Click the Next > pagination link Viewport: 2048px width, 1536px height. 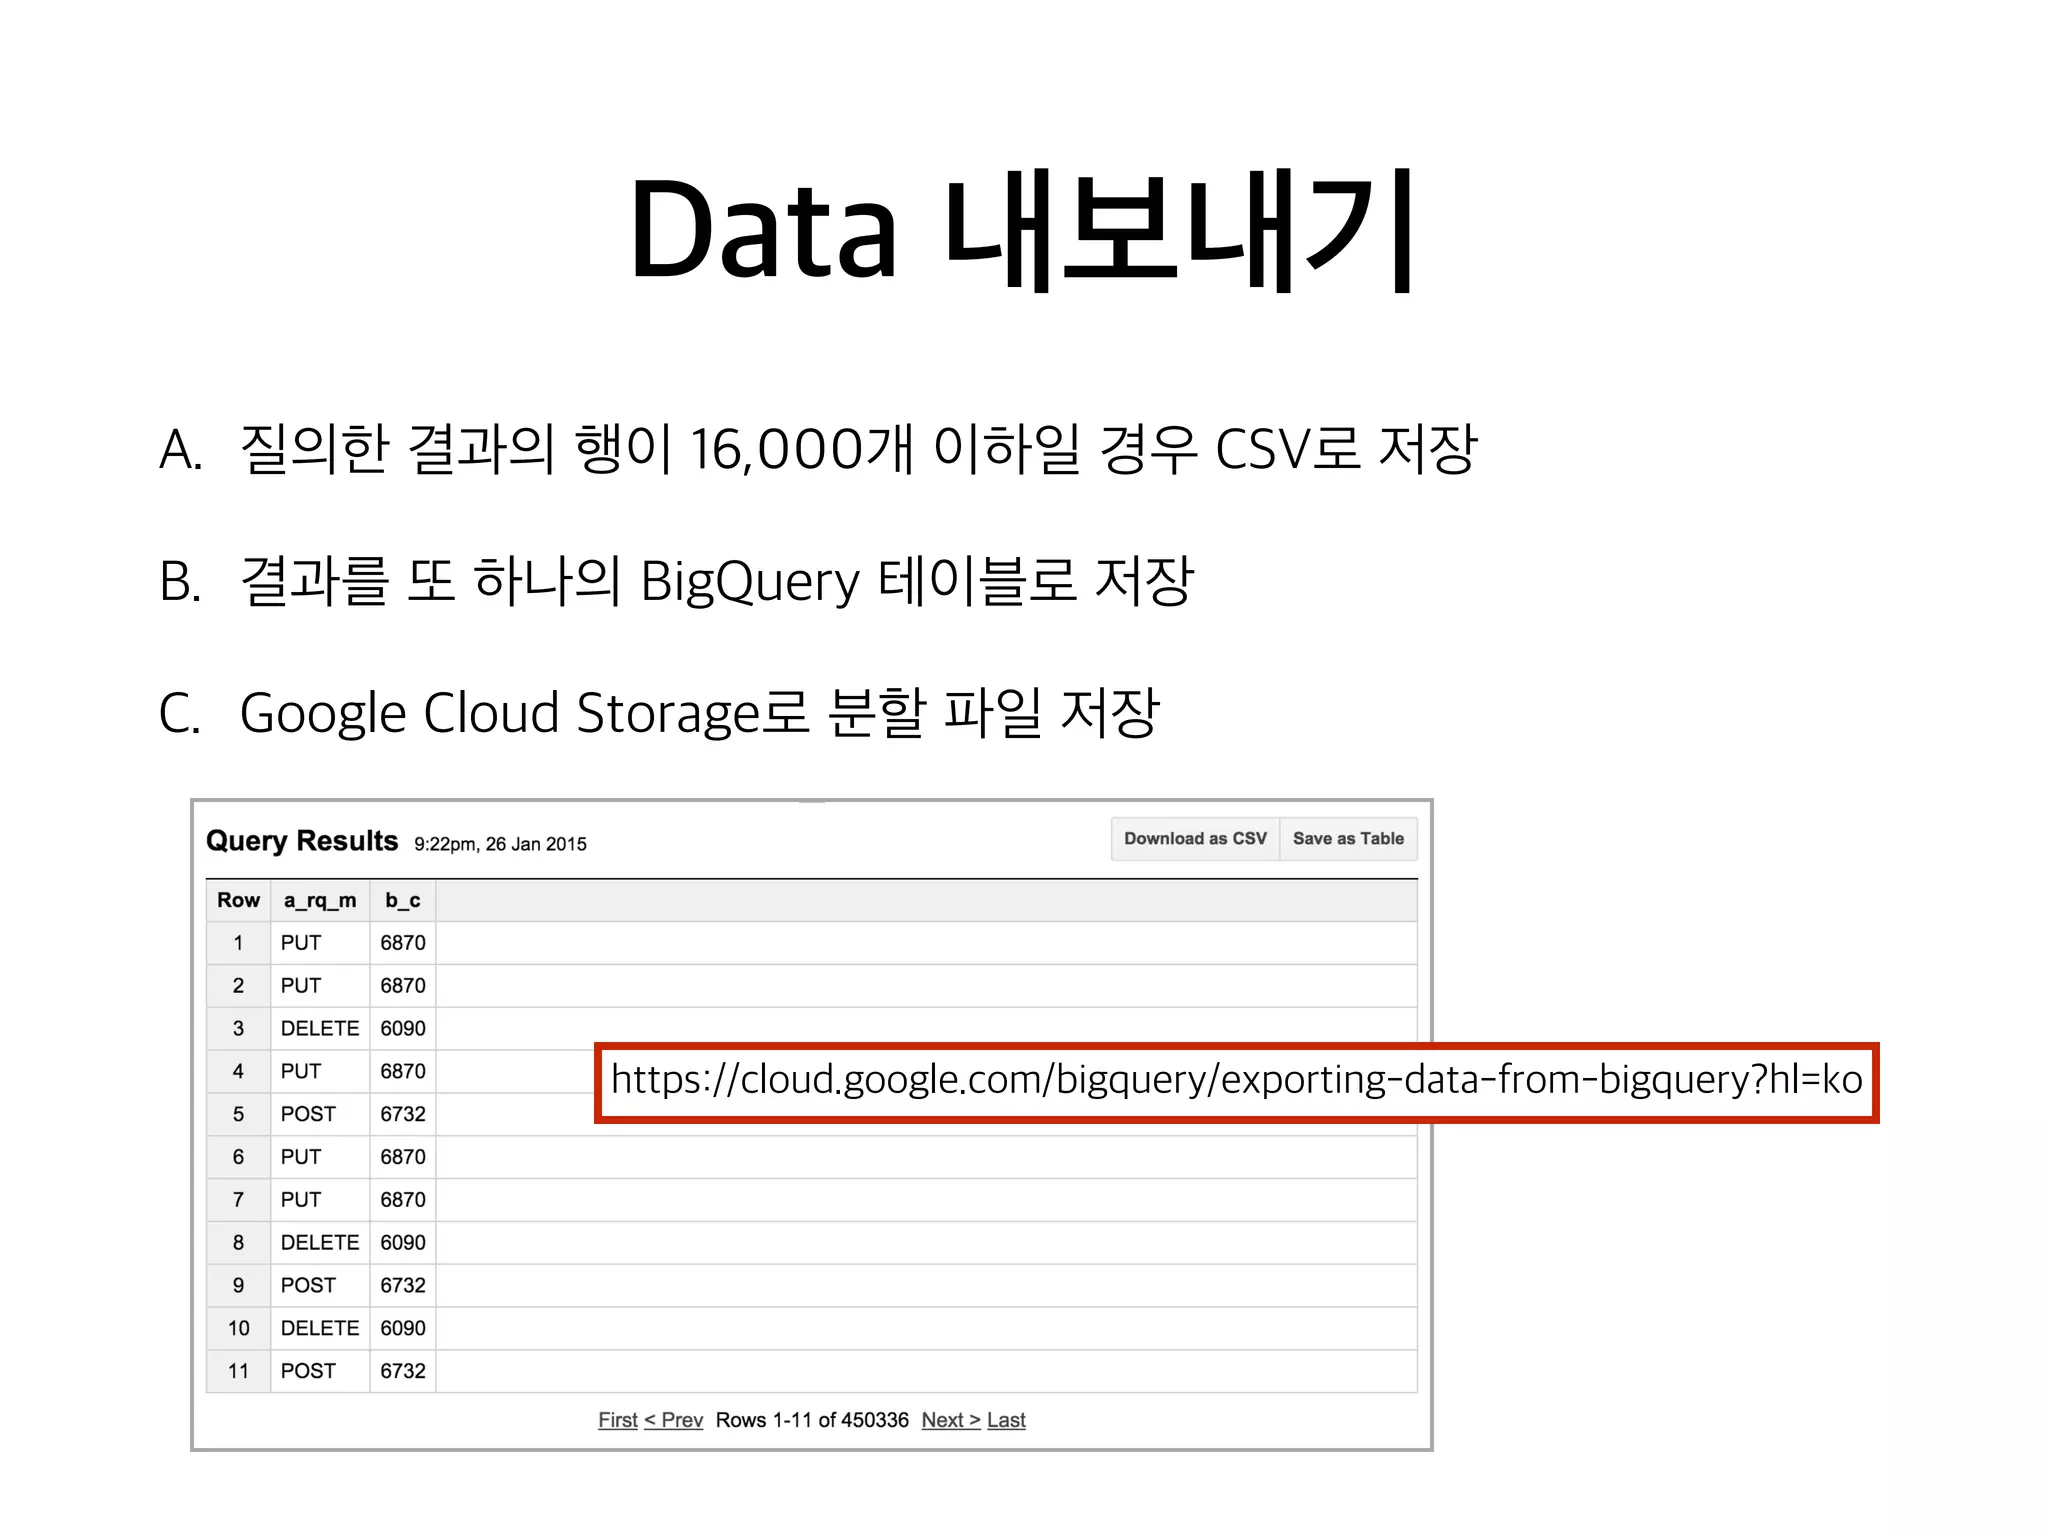pos(951,1420)
